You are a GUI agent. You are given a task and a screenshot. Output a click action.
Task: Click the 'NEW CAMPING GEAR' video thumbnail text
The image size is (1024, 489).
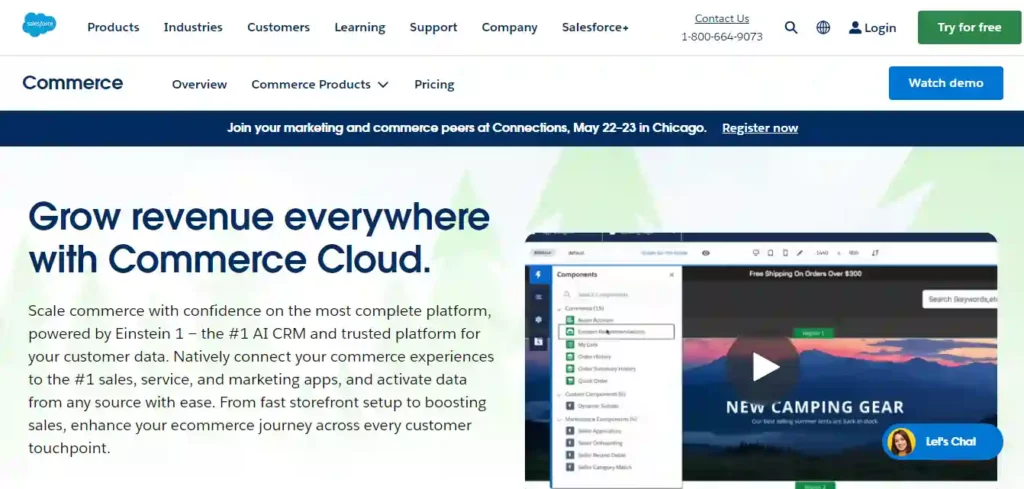(814, 407)
